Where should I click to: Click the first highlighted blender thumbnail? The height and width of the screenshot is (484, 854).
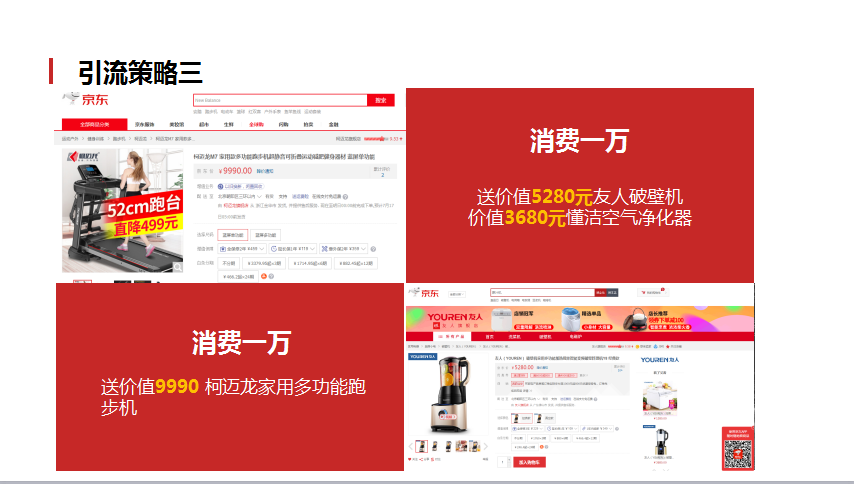coord(422,446)
